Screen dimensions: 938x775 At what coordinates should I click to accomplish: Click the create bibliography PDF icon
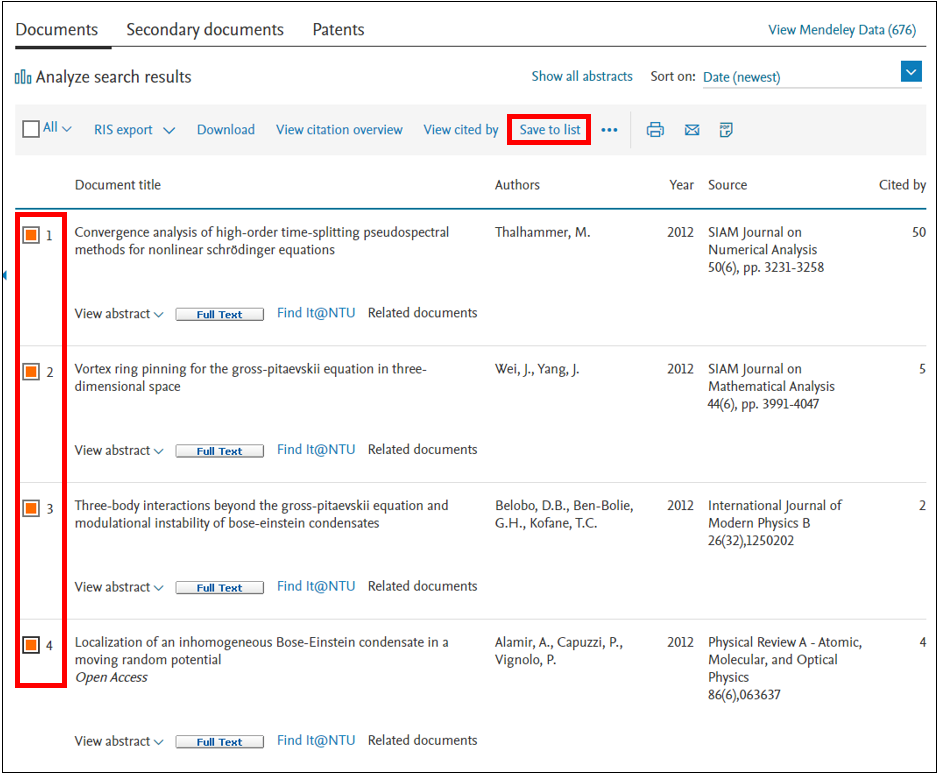pyautogui.click(x=726, y=130)
